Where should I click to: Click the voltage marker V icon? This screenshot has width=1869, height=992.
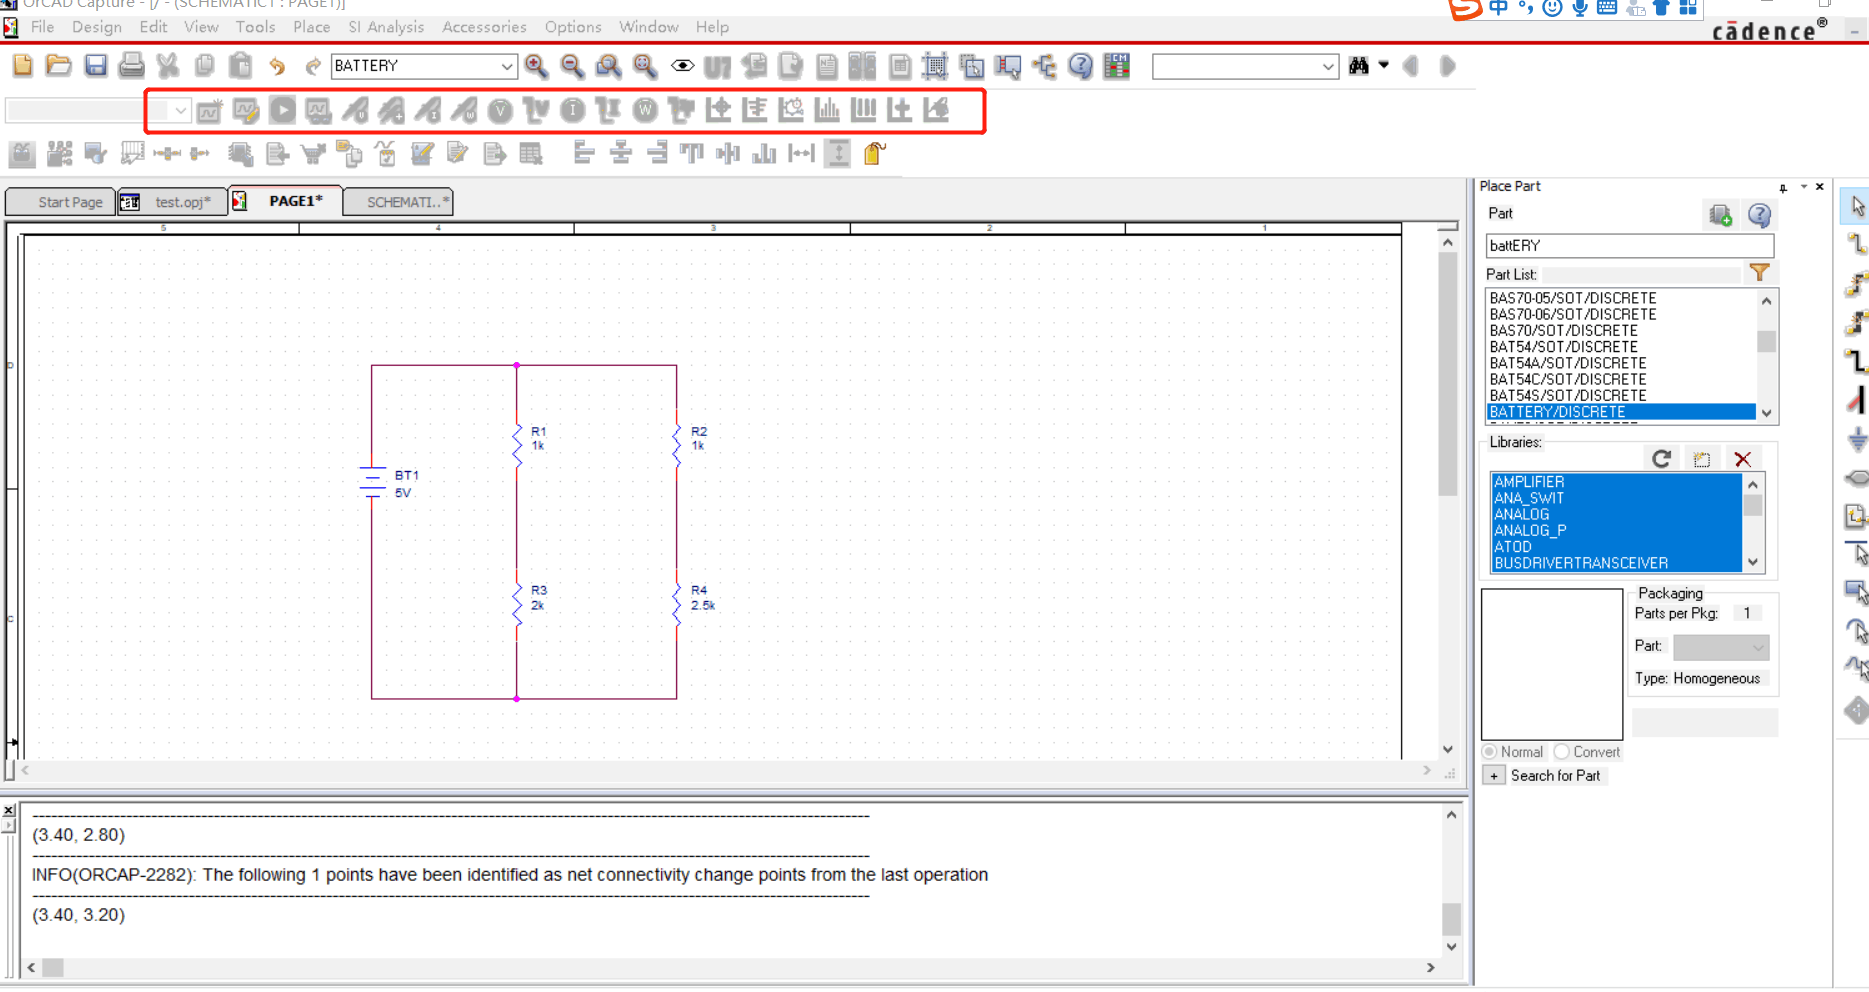[500, 110]
